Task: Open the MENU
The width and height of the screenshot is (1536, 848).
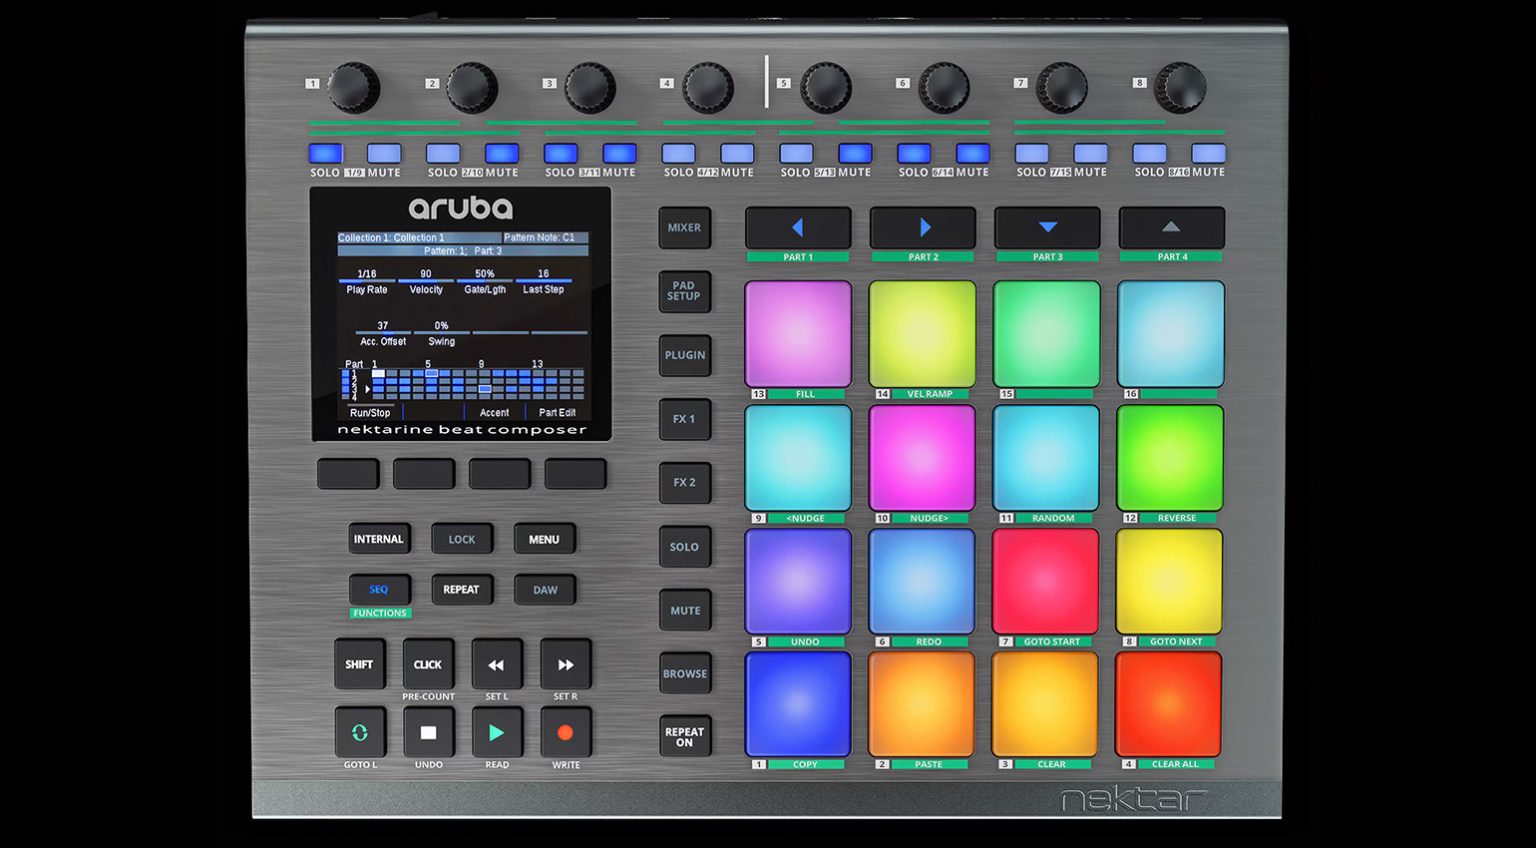Action: click(544, 538)
